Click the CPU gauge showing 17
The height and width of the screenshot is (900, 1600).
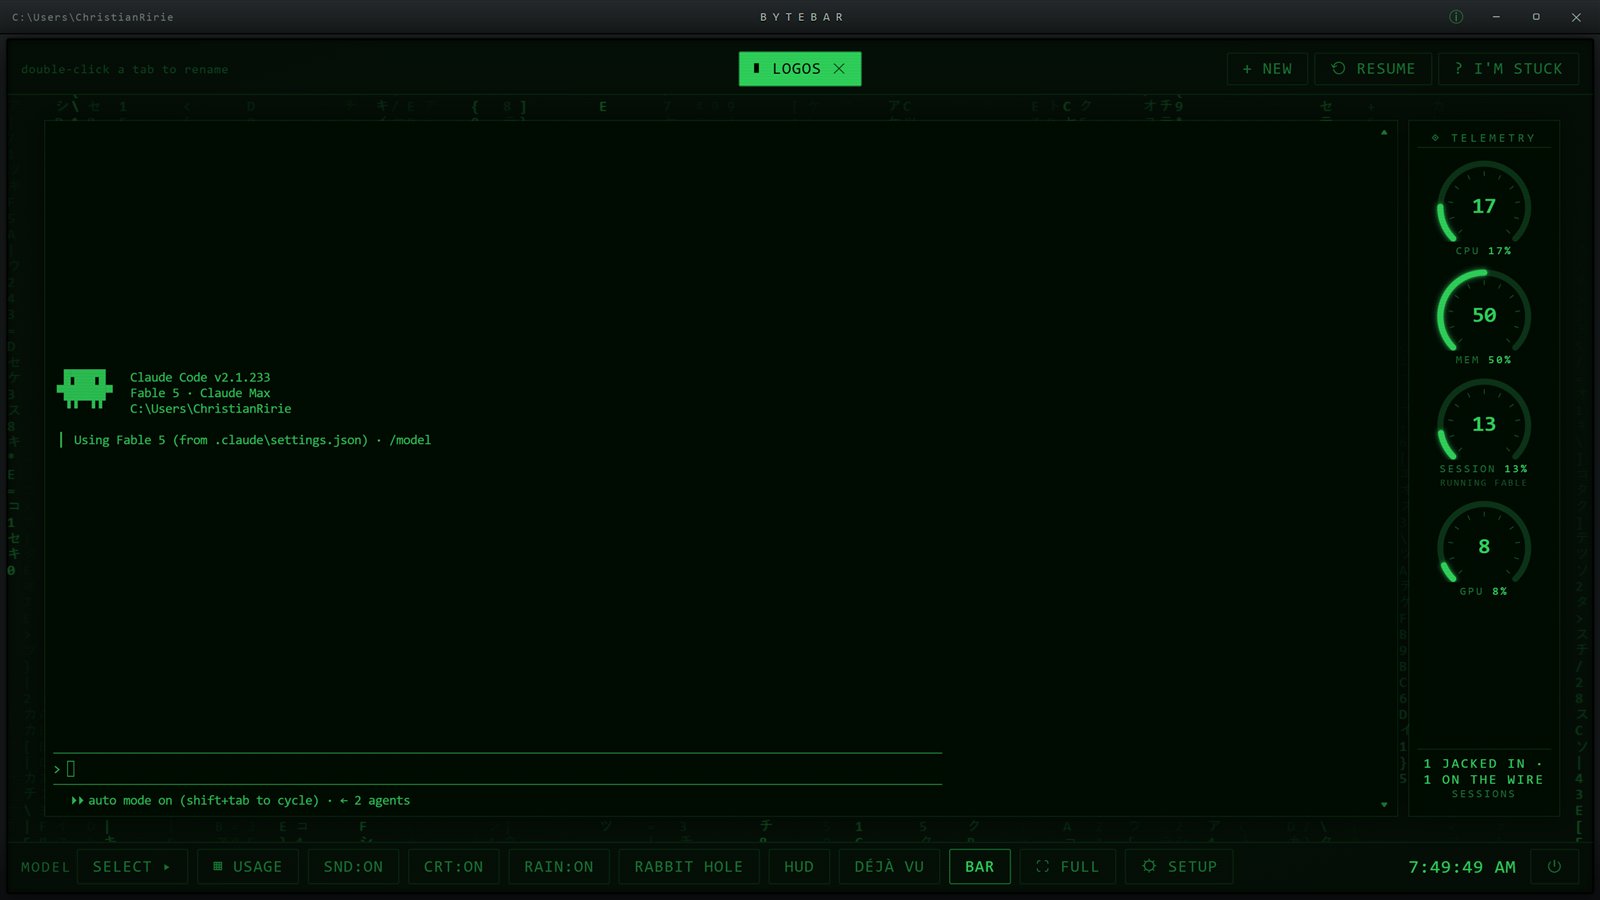pos(1484,207)
